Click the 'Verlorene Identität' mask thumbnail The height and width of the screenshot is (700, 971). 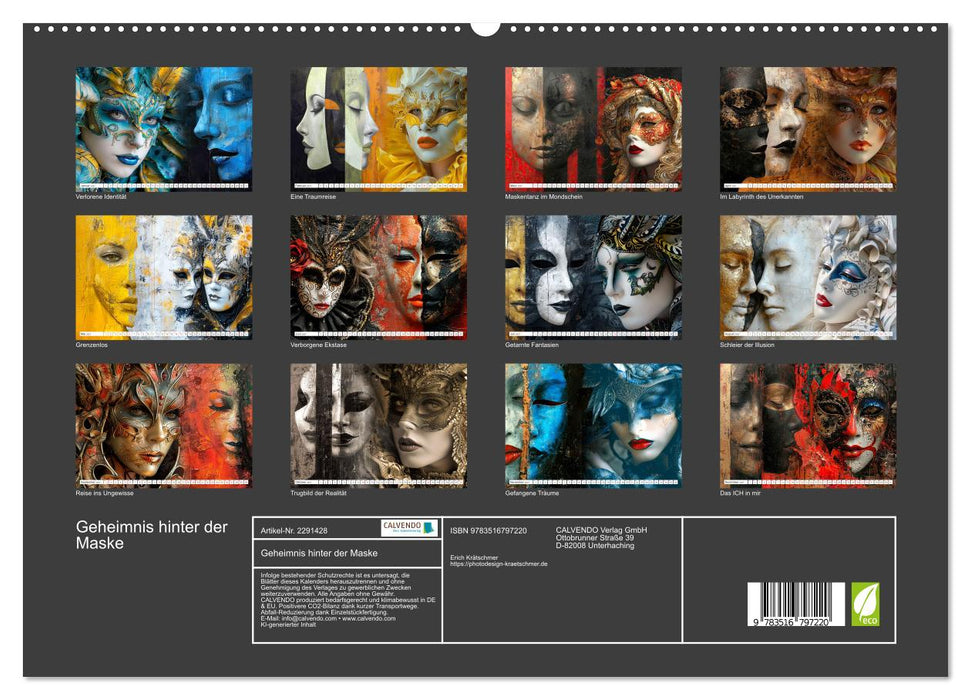(x=164, y=129)
